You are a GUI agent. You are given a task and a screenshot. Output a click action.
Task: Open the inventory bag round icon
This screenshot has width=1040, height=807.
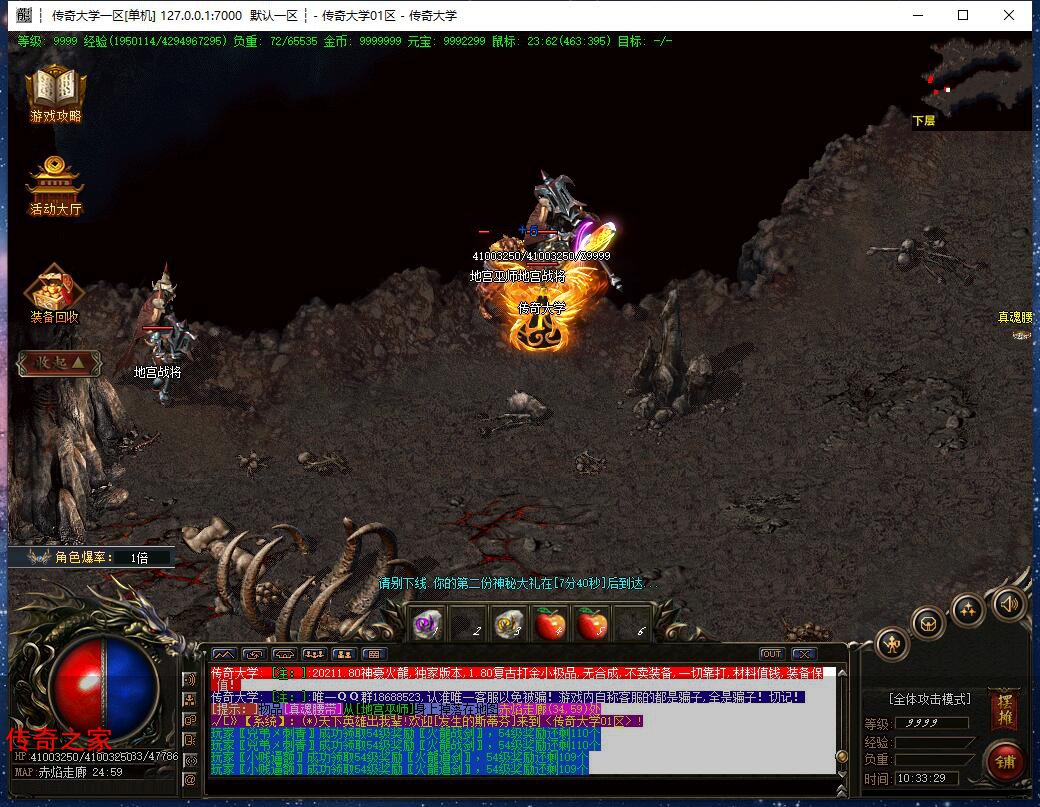[928, 623]
